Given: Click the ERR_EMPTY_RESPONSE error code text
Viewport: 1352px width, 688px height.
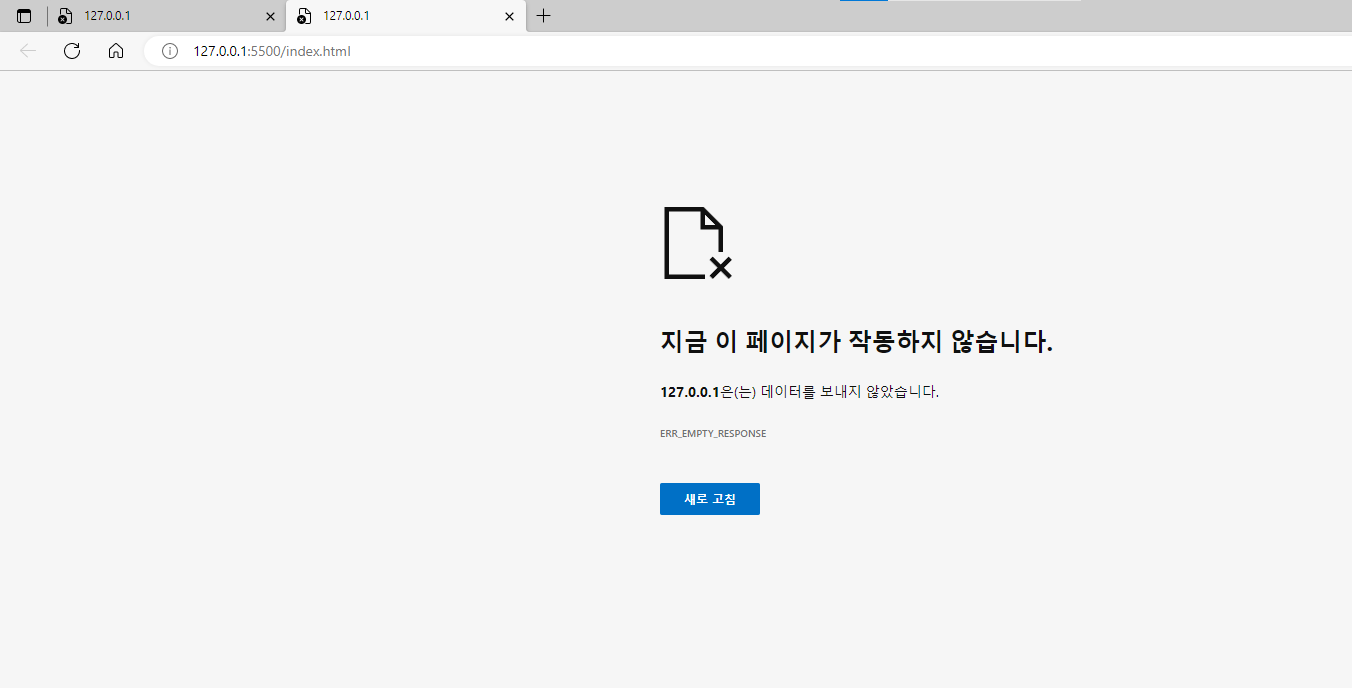Looking at the screenshot, I should tap(713, 434).
